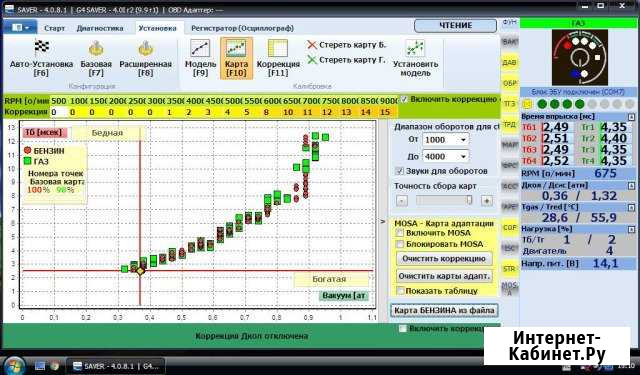Switch to Регистратор (Осциллограф) tab
Screen dimensions: 640x375
pos(242,29)
